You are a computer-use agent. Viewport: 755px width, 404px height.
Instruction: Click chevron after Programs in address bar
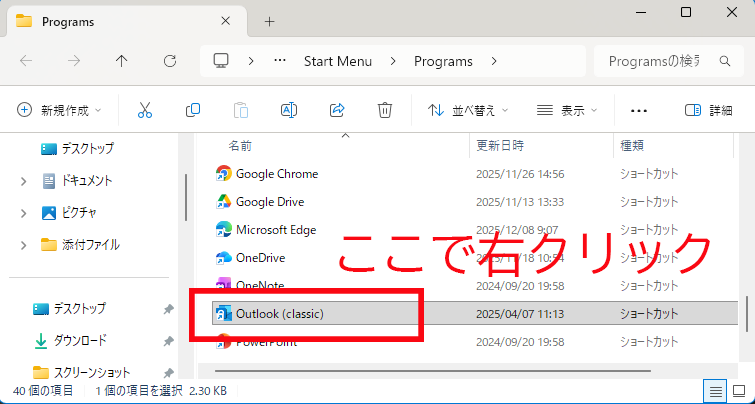494,61
